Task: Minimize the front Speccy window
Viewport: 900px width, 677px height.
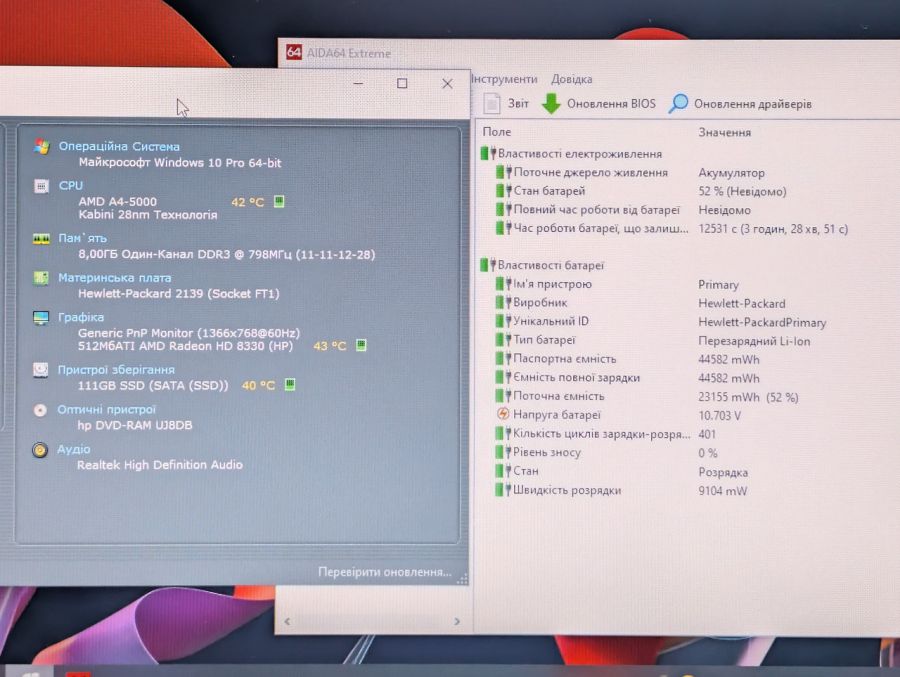Action: click(x=358, y=83)
